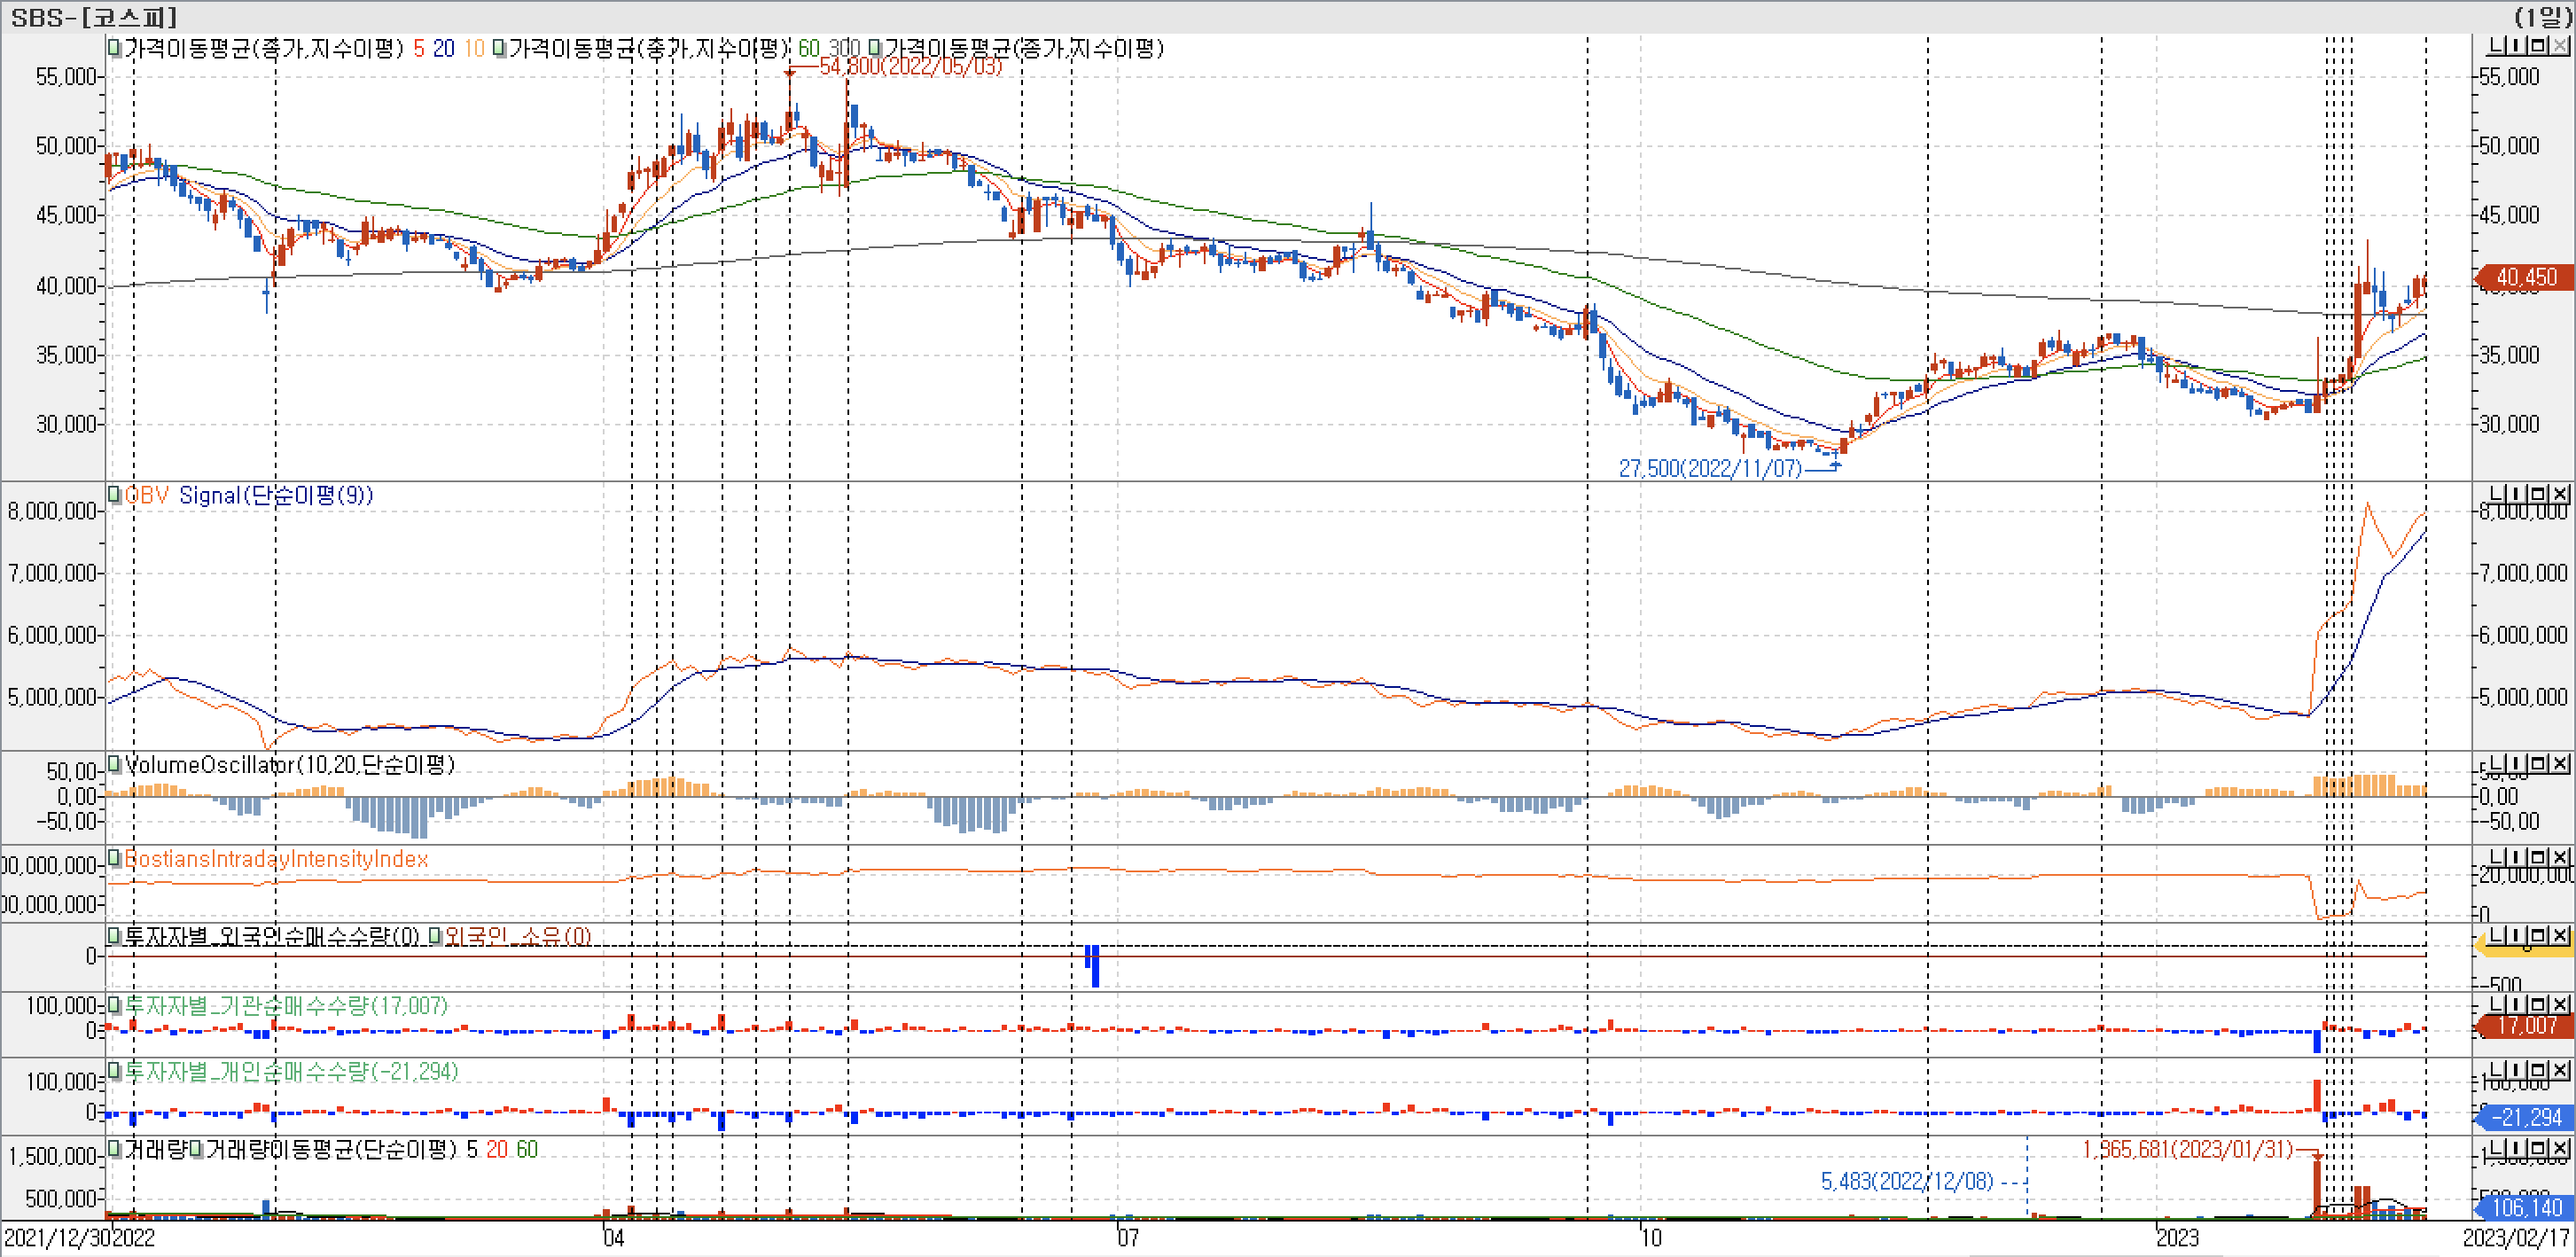Click the 40,450 current price tag
Viewport: 2576px width, 1257px height.
coord(2526,278)
